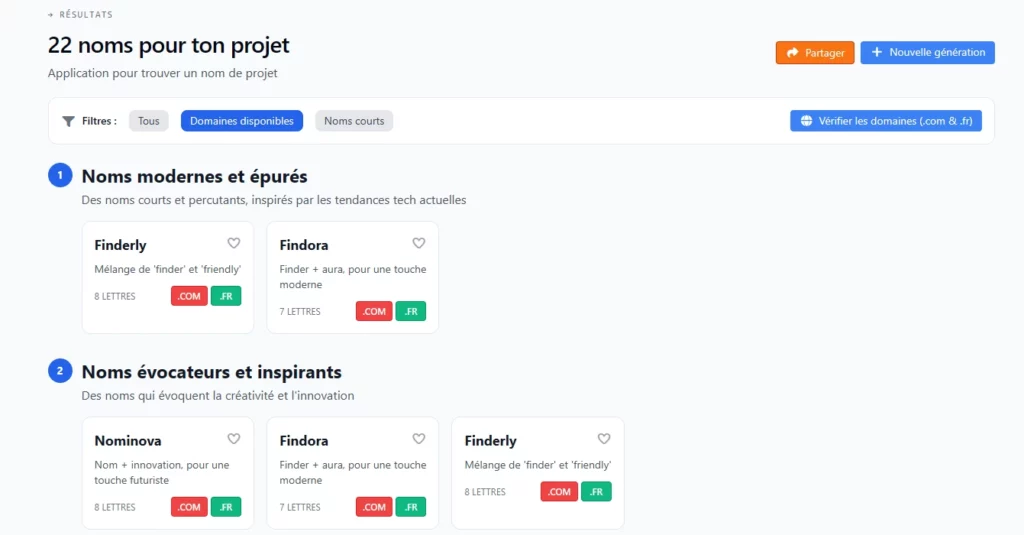The height and width of the screenshot is (535, 1024).
Task: Click green .FR badge on Nominova card
Action: (226, 507)
